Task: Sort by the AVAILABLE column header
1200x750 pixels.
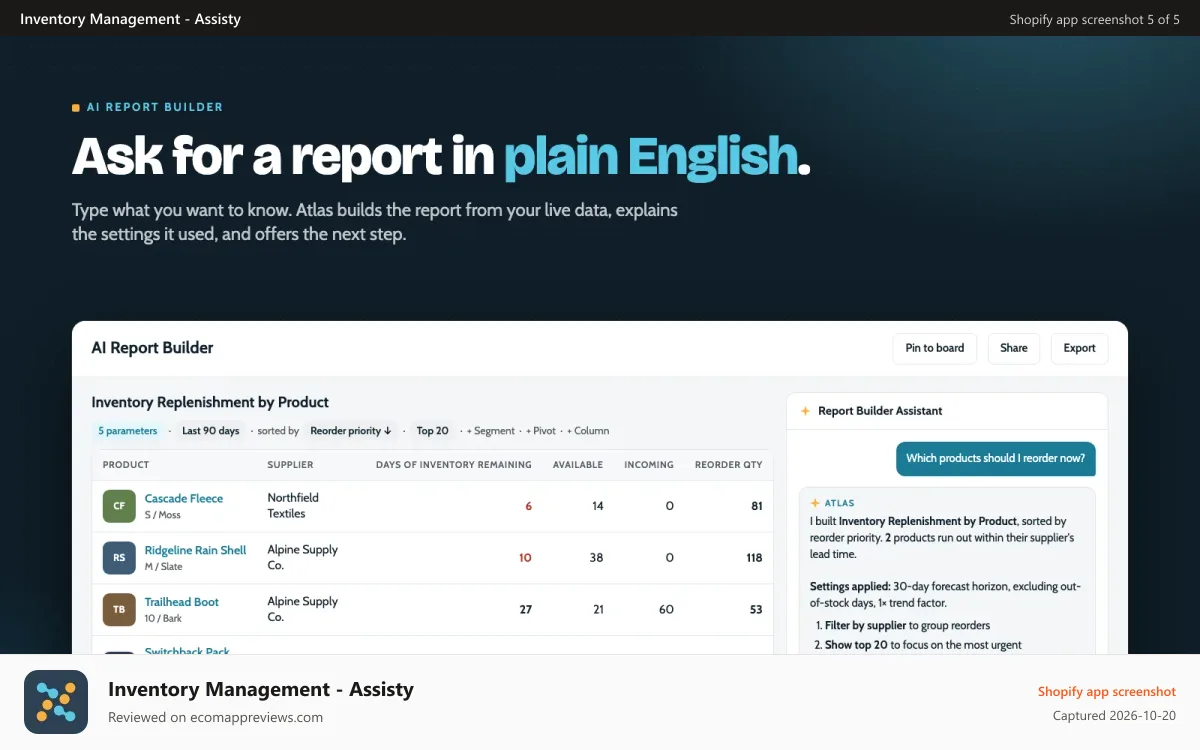Action: 578,465
